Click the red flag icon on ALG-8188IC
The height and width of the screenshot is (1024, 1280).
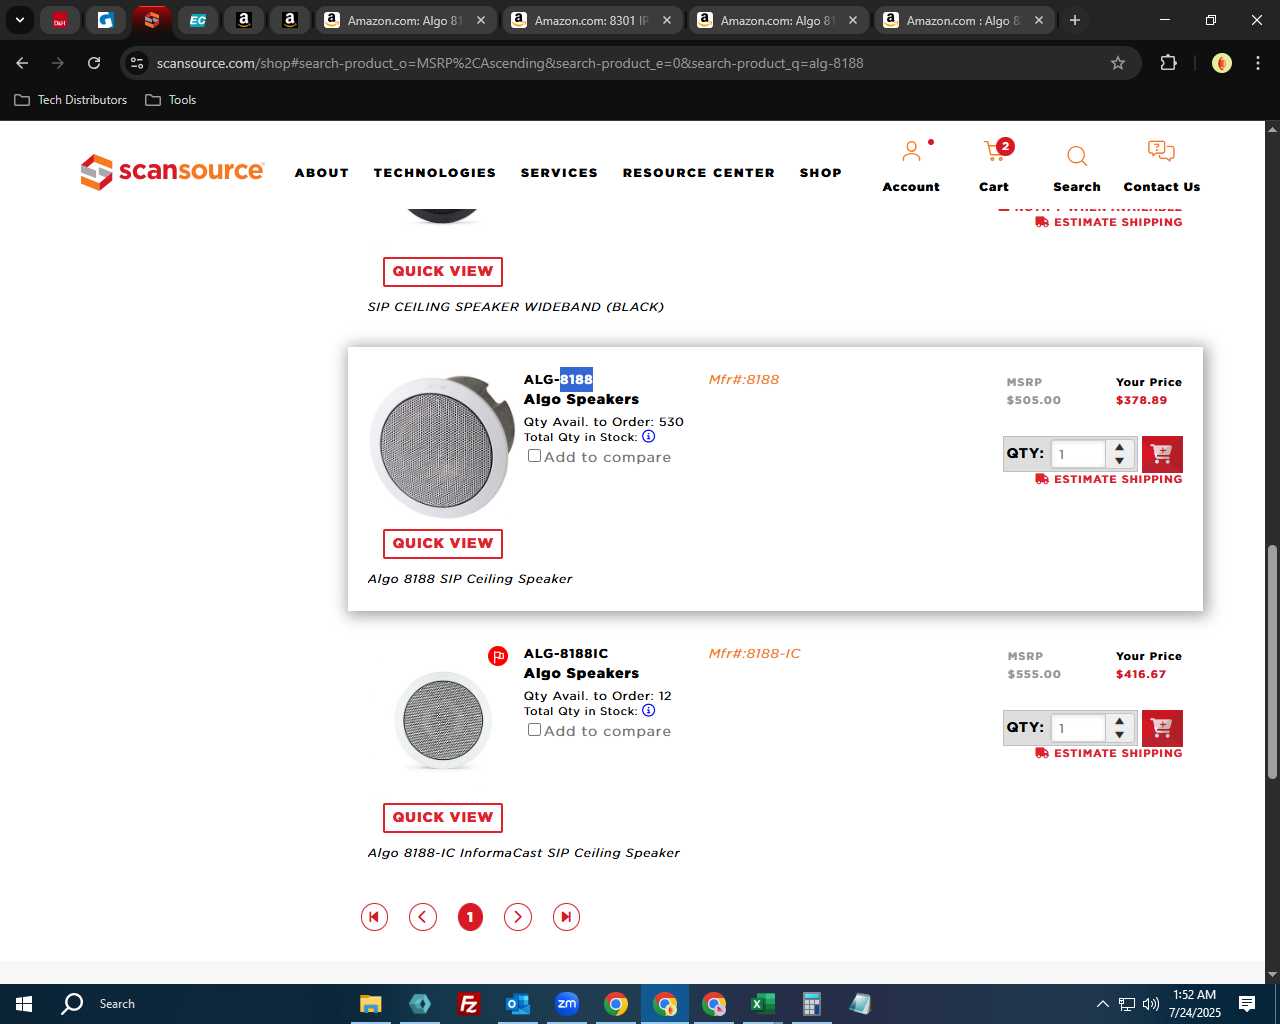pyautogui.click(x=498, y=656)
